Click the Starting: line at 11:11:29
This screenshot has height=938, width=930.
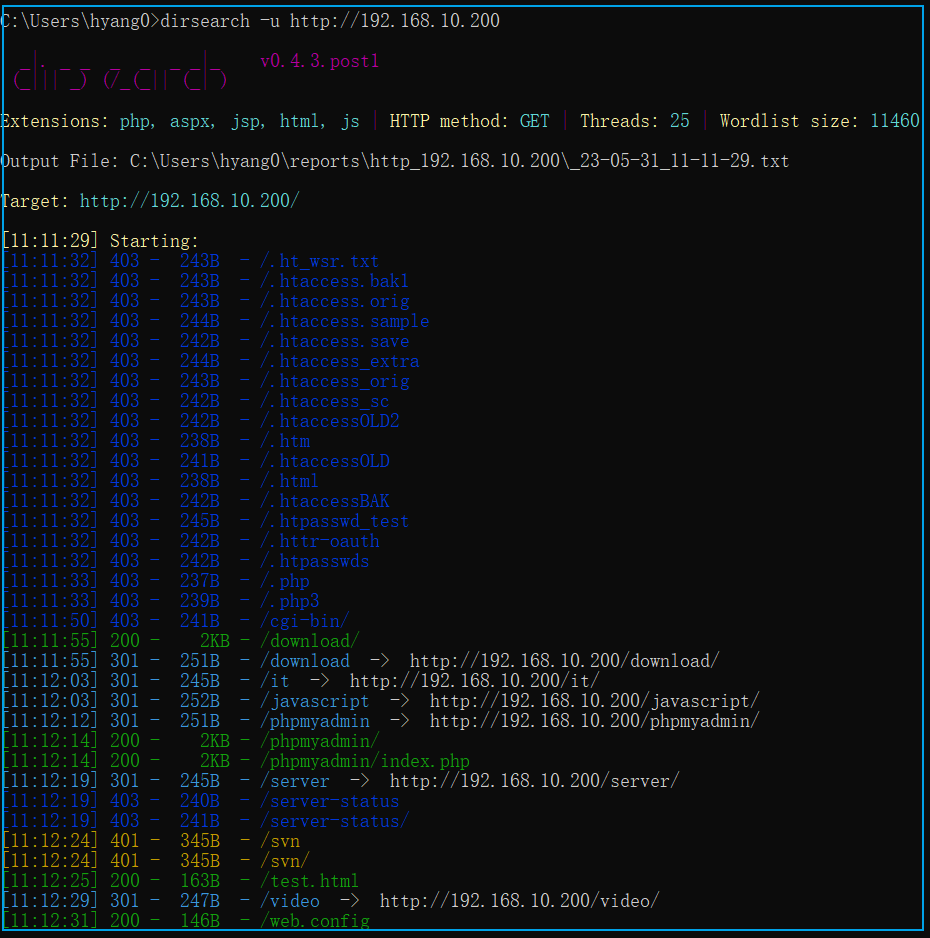[x=100, y=240]
